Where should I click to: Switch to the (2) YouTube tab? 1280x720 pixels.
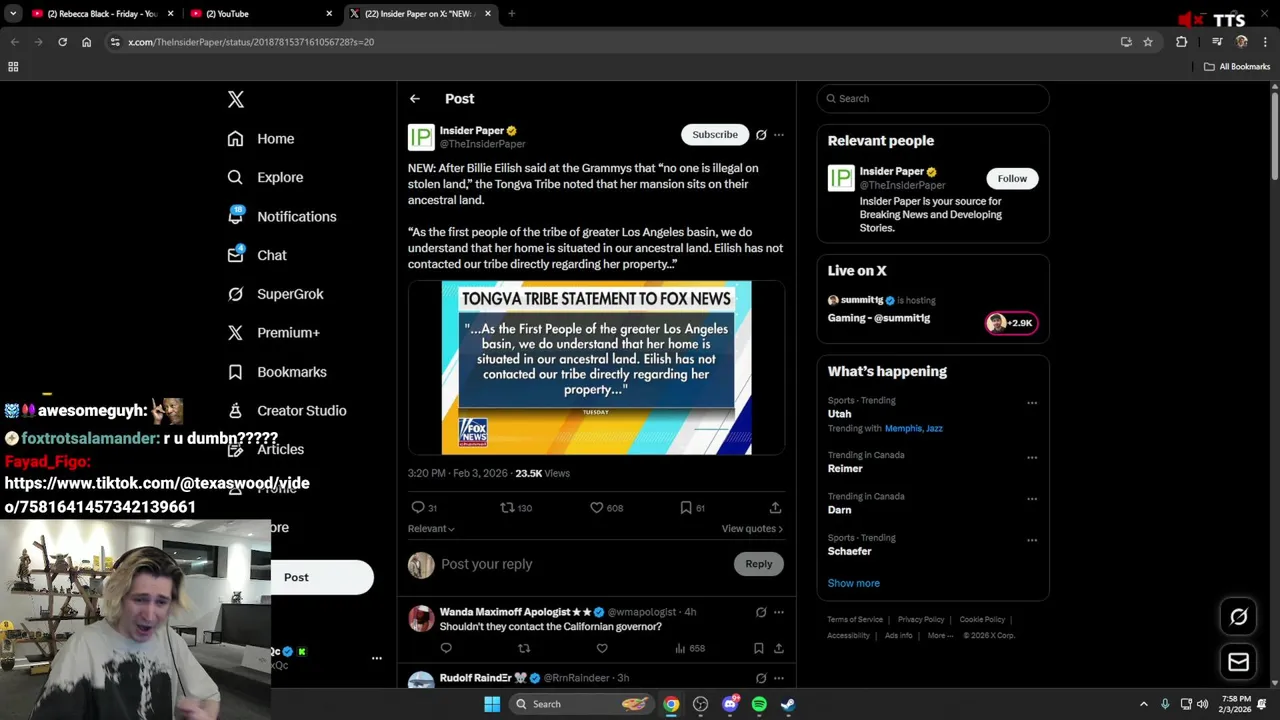click(262, 14)
